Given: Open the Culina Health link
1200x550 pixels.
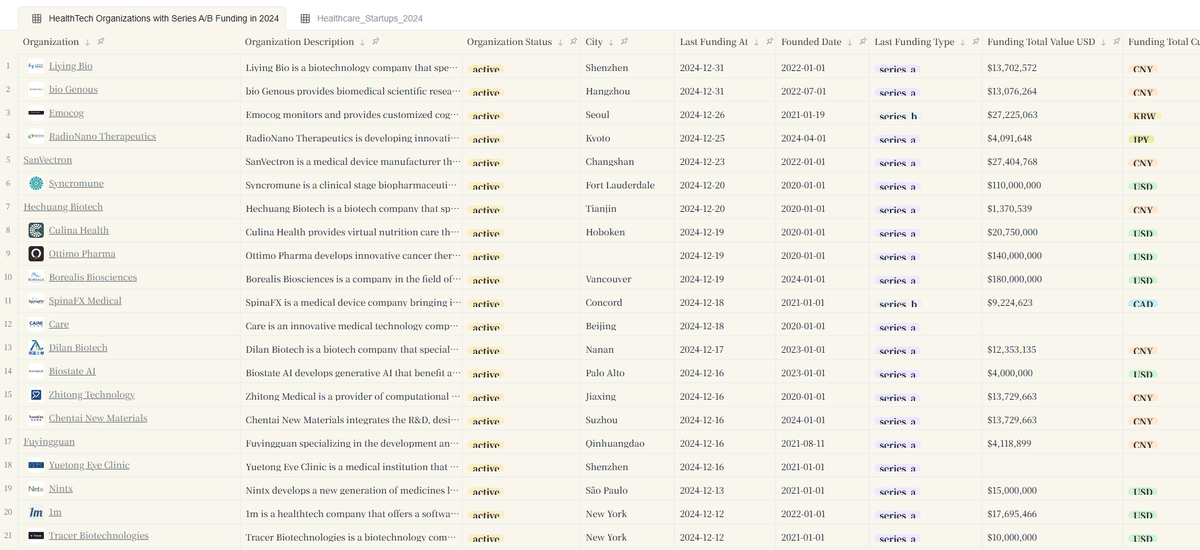Looking at the screenshot, I should pos(79,231).
